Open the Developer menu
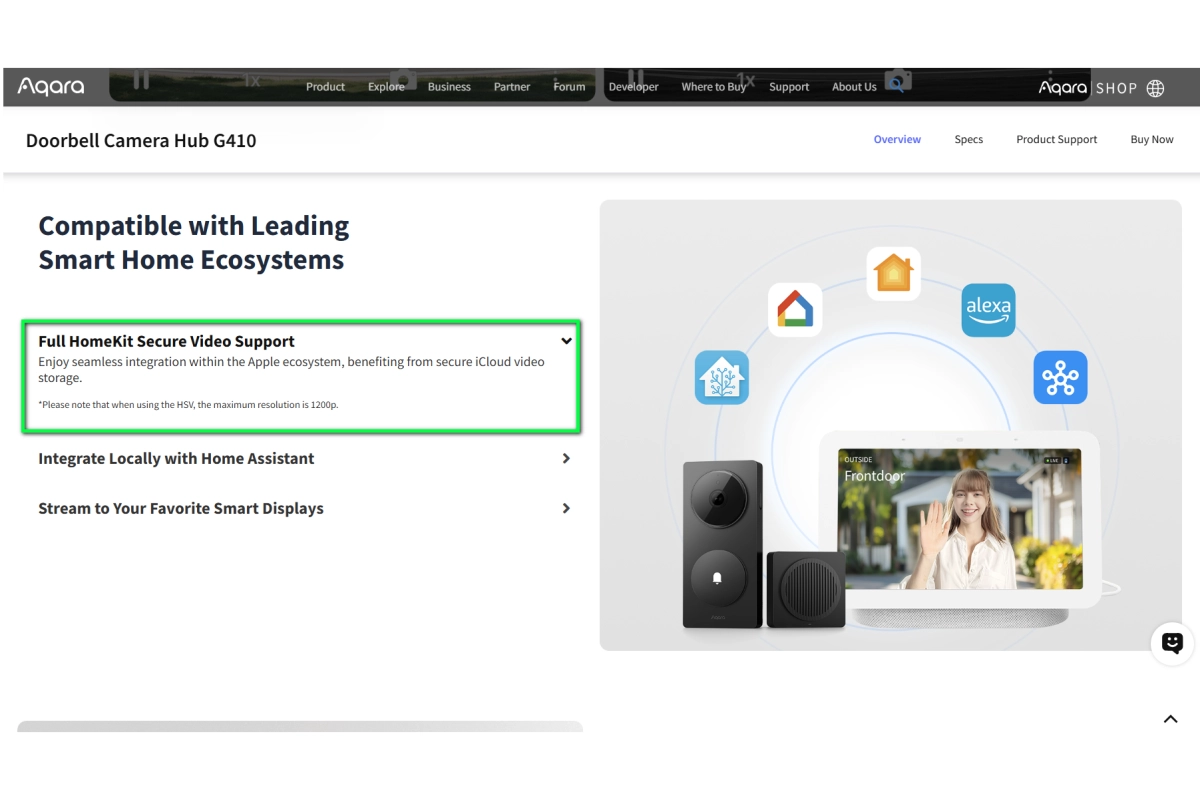Screen dimensions: 1200x800 coord(634,87)
